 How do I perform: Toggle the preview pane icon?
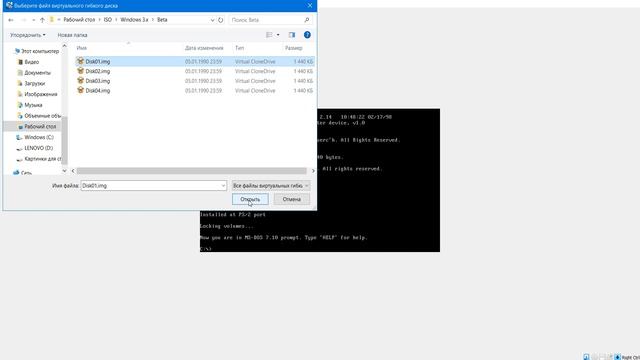[291, 35]
